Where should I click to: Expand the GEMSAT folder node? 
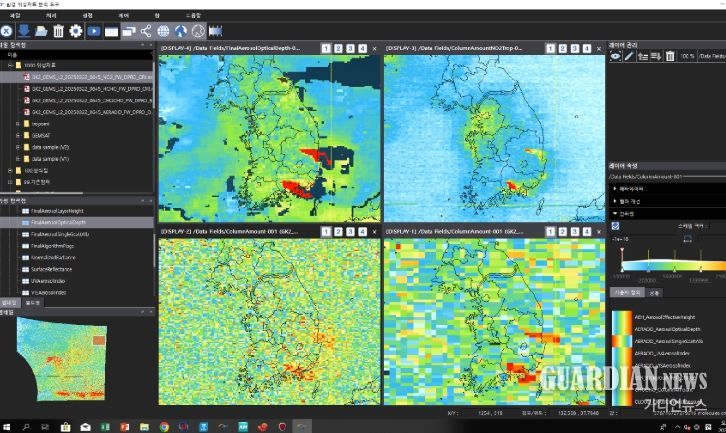pyautogui.click(x=18, y=136)
